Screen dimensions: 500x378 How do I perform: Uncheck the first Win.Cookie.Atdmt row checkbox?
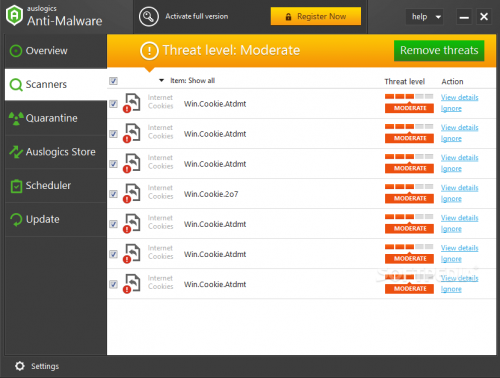tap(113, 104)
